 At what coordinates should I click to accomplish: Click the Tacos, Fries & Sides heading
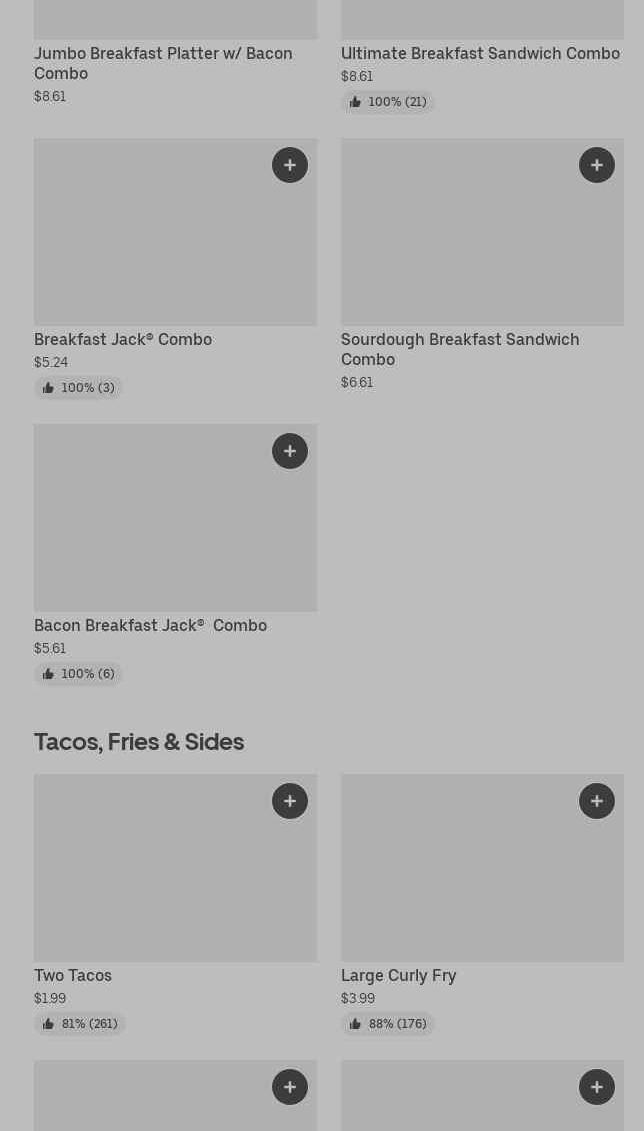pos(139,741)
